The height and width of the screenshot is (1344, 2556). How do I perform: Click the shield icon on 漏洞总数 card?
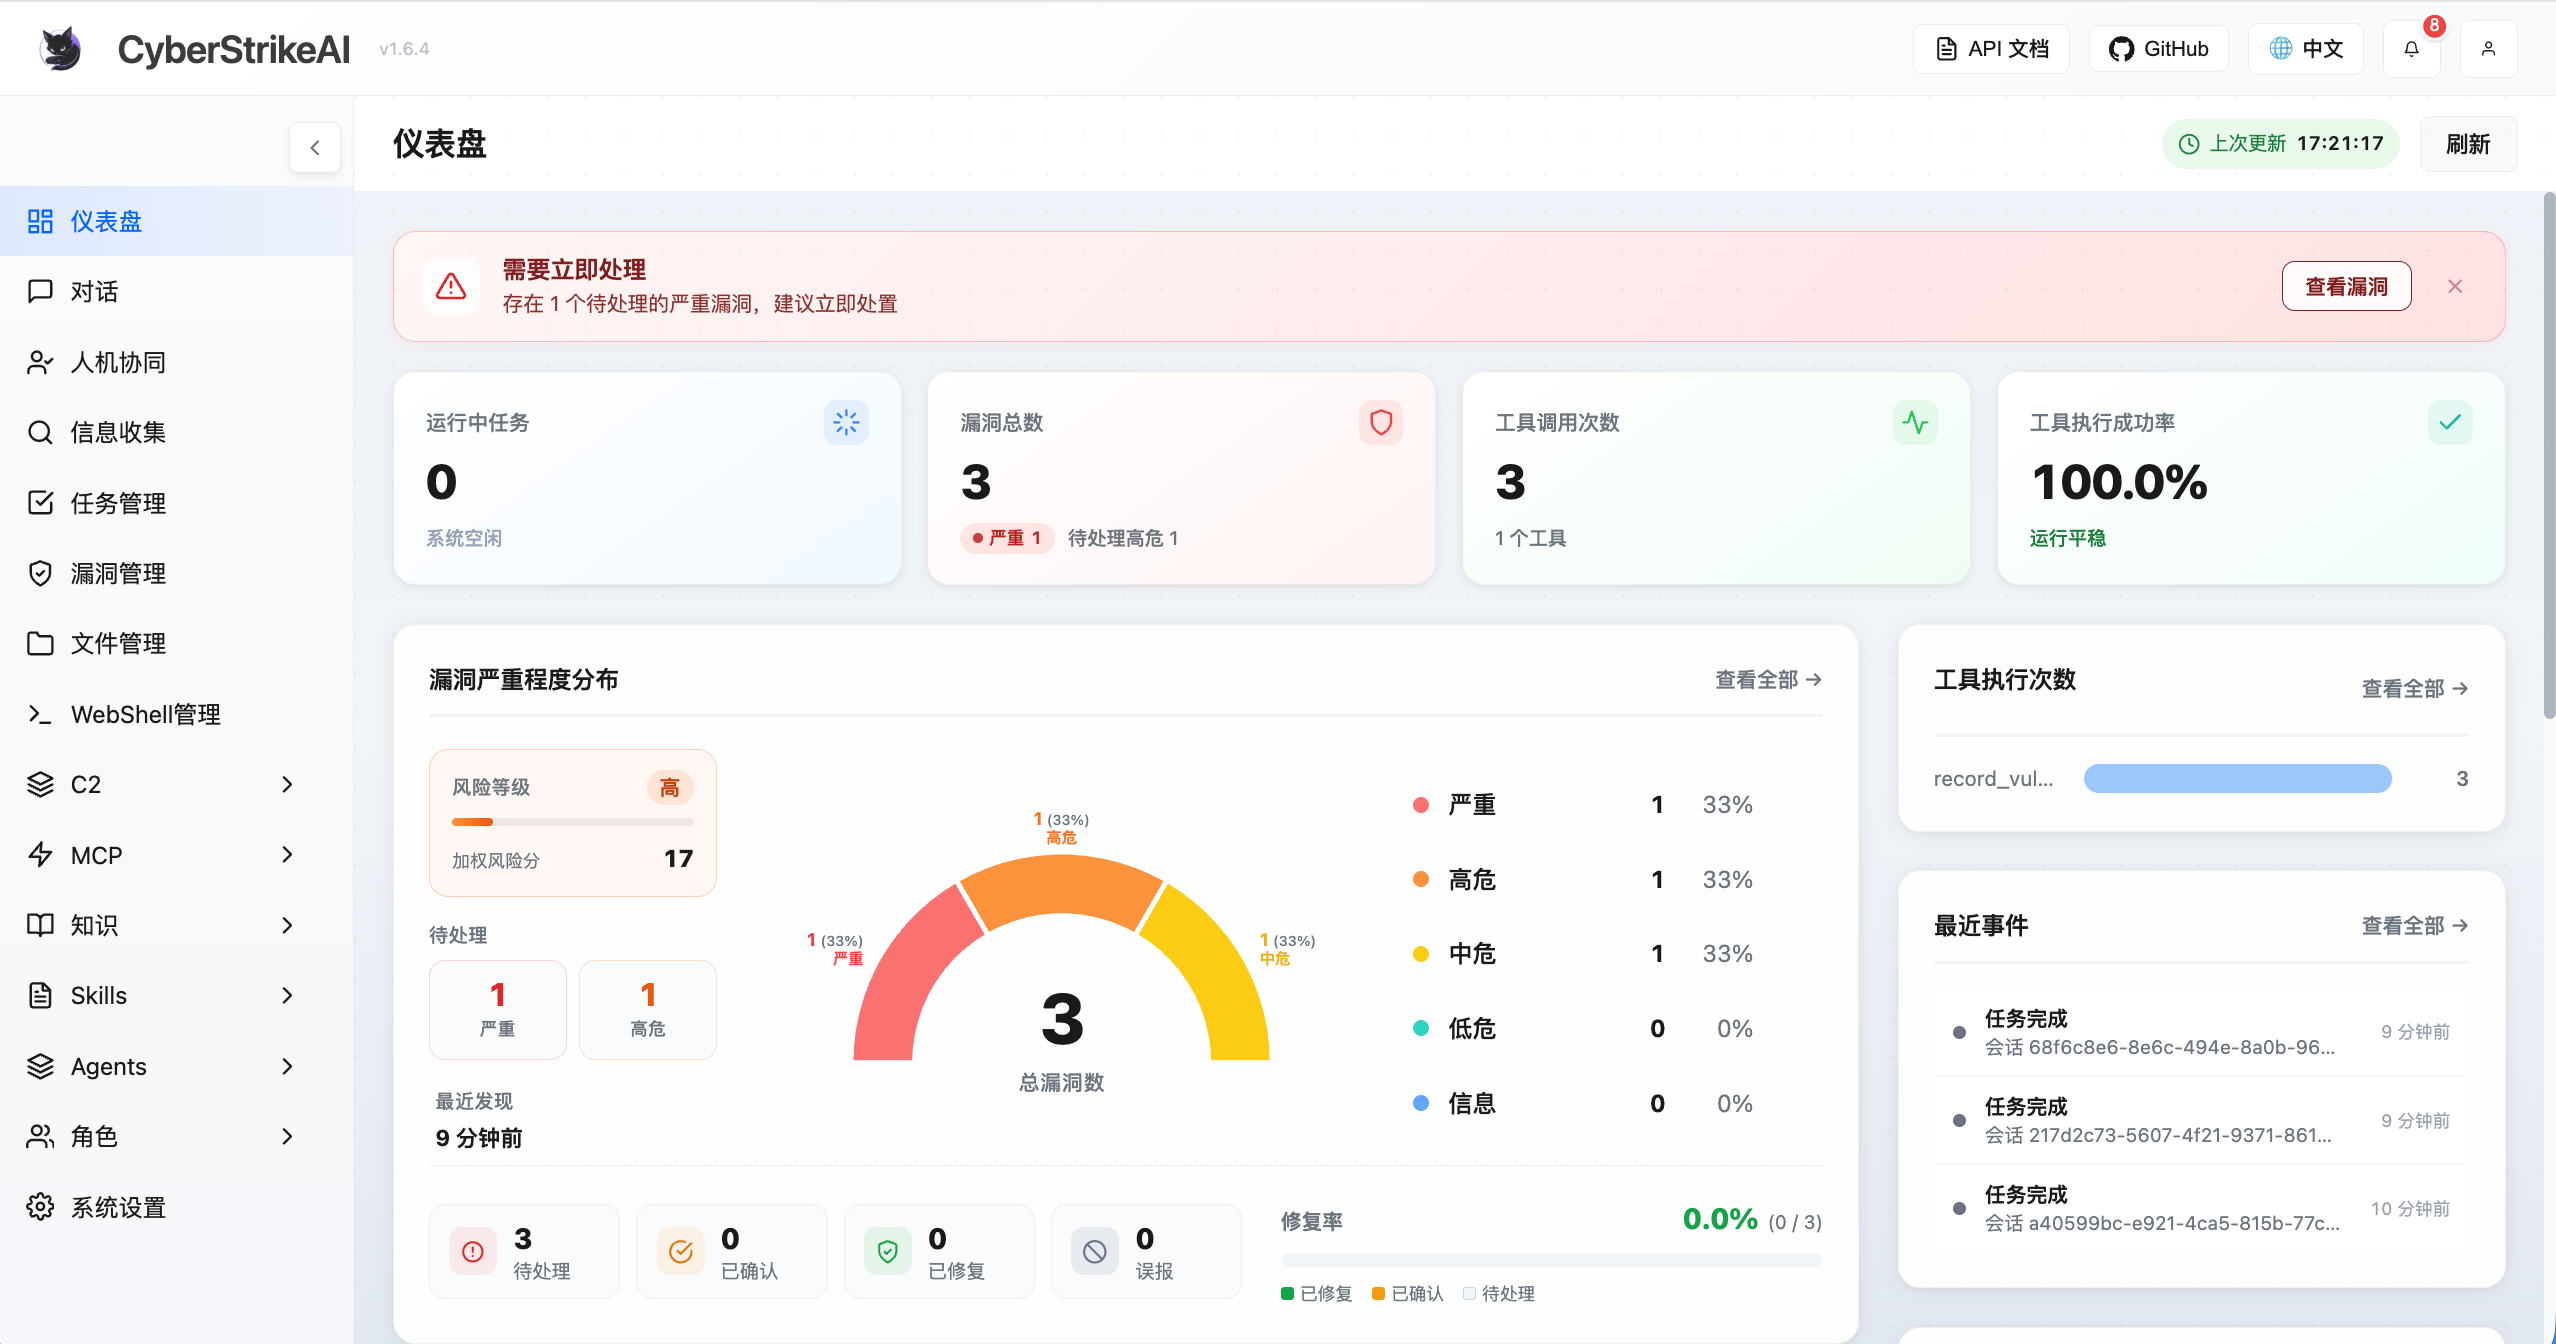tap(1381, 422)
